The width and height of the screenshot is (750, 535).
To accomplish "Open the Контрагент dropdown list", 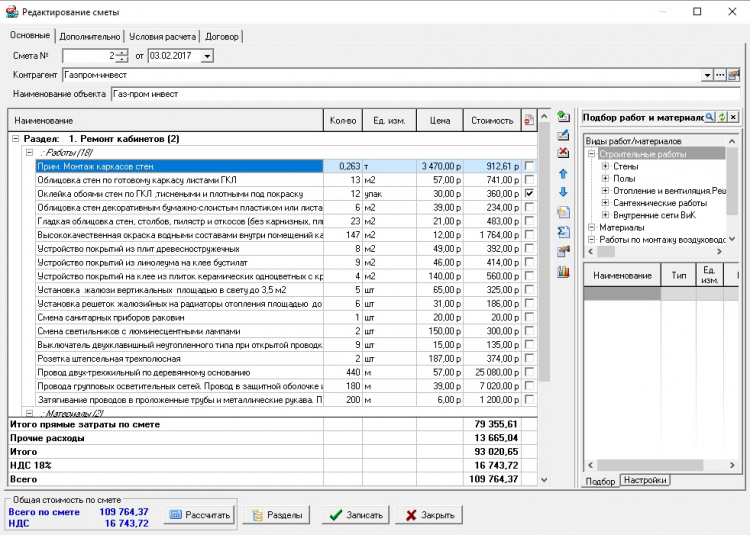I will click(x=707, y=75).
